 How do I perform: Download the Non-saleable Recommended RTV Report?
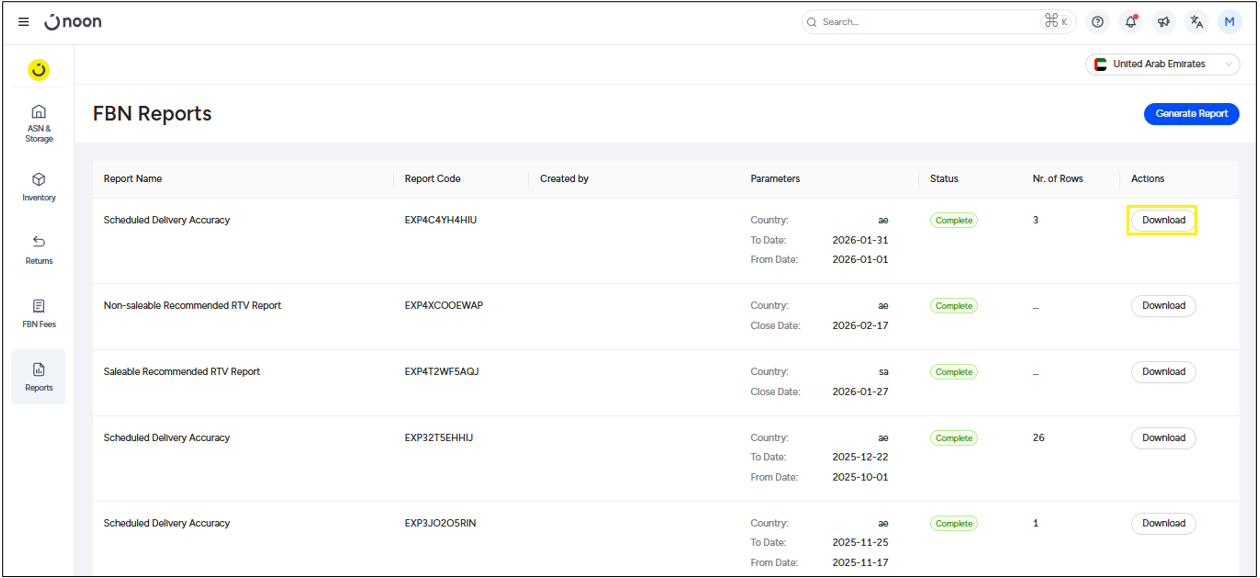pos(1163,306)
